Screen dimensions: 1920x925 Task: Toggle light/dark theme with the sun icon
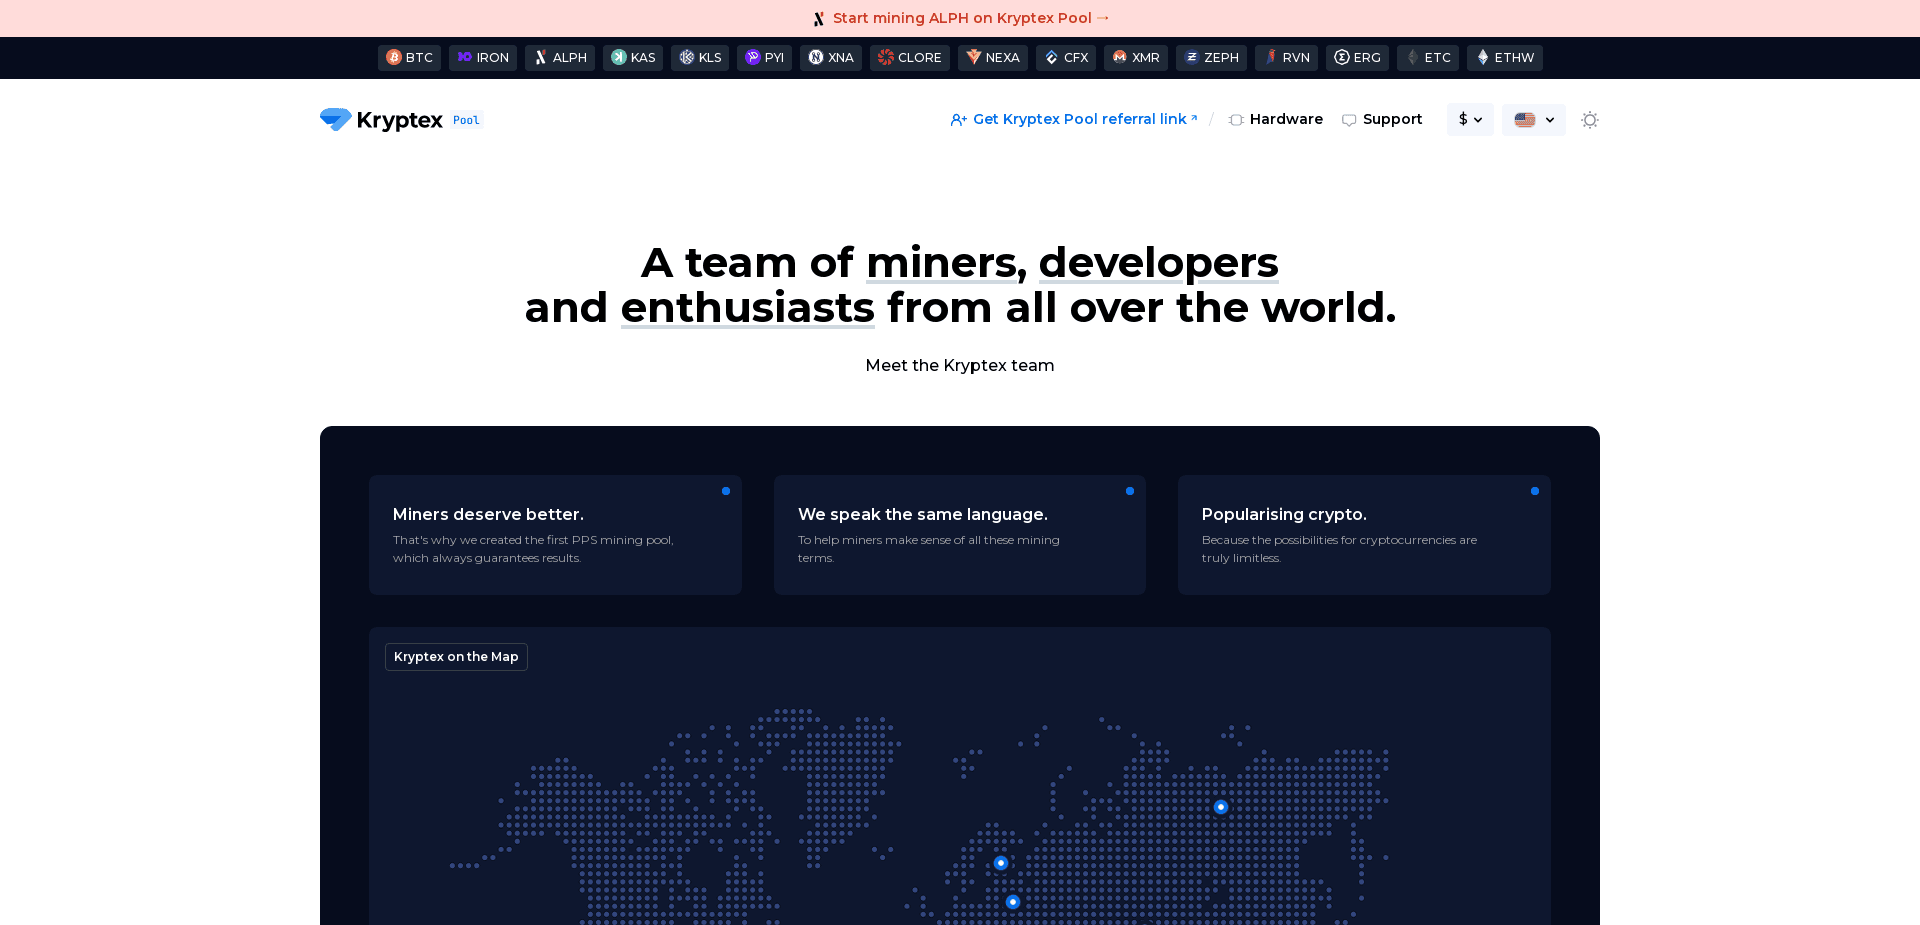1589,119
